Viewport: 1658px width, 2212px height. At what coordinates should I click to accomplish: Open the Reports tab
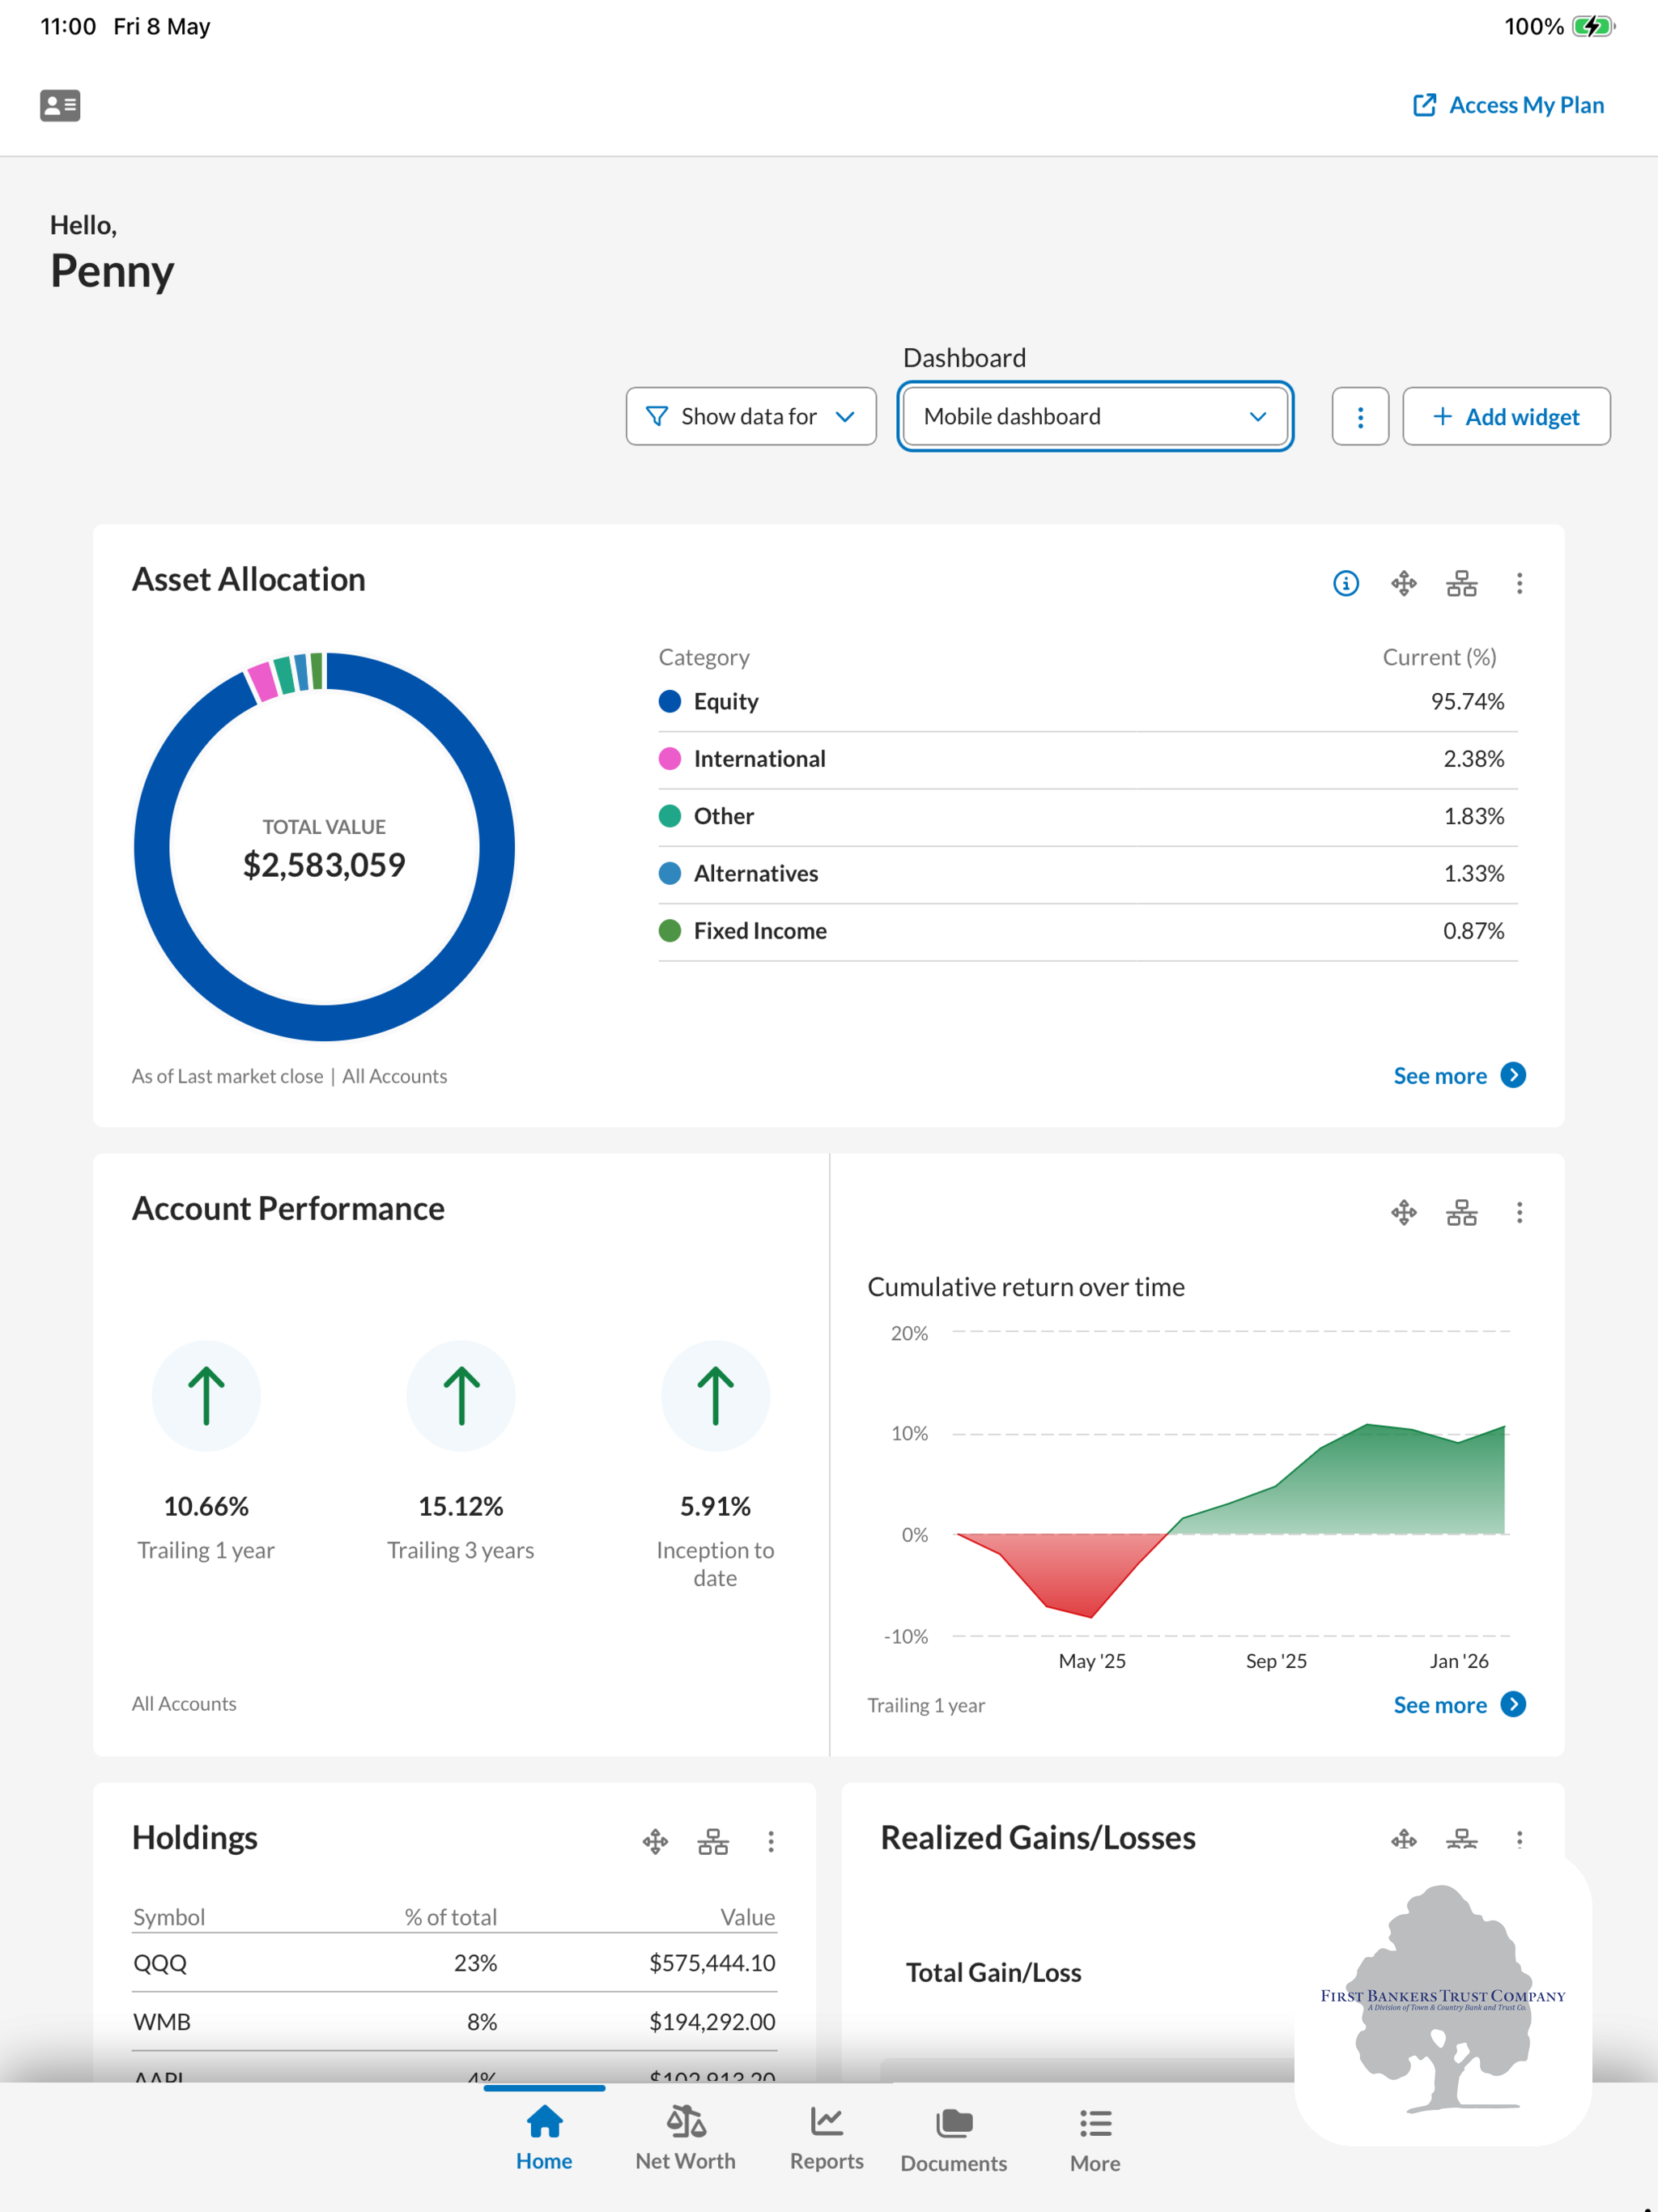coord(826,2137)
